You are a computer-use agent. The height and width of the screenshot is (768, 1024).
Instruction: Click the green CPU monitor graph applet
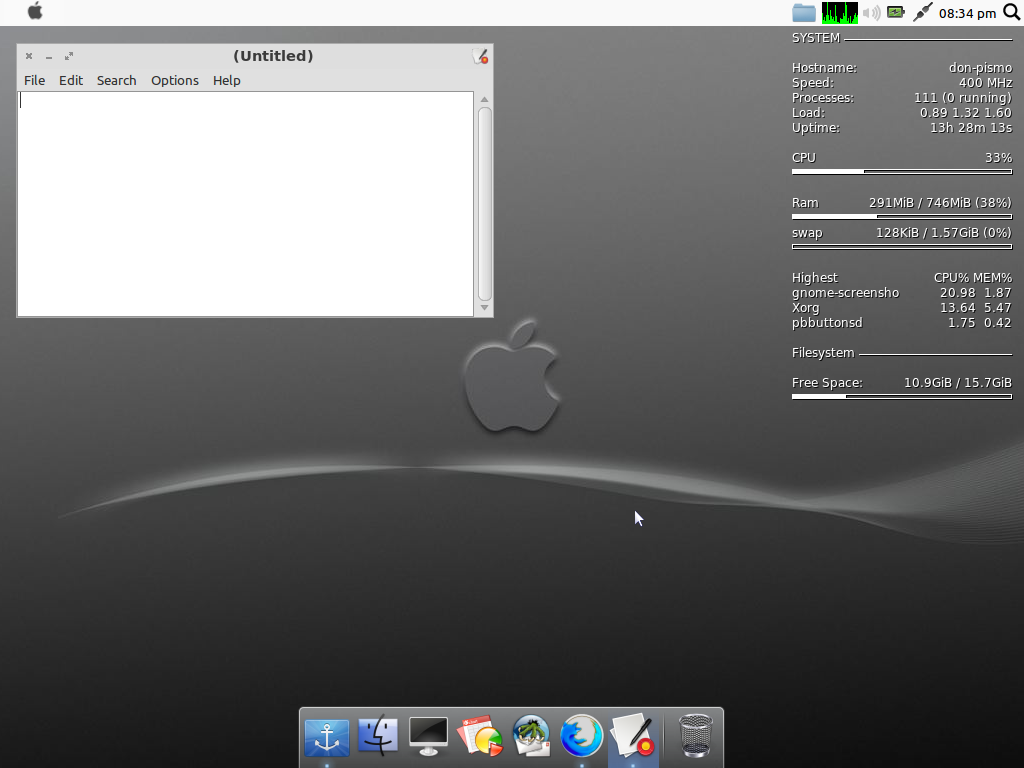tap(839, 13)
